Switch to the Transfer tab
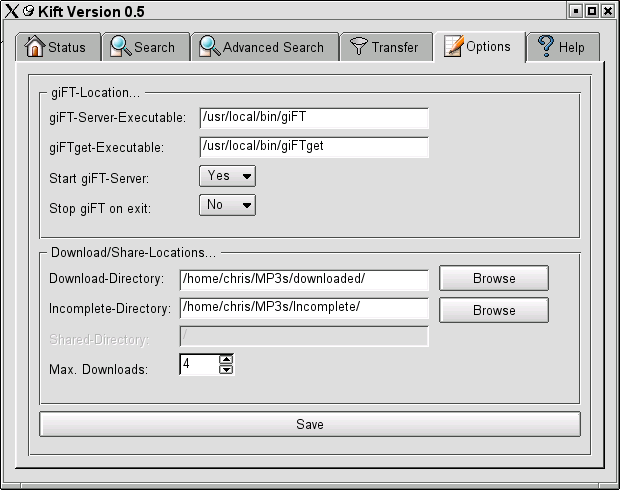This screenshot has width=620, height=490. point(385,47)
